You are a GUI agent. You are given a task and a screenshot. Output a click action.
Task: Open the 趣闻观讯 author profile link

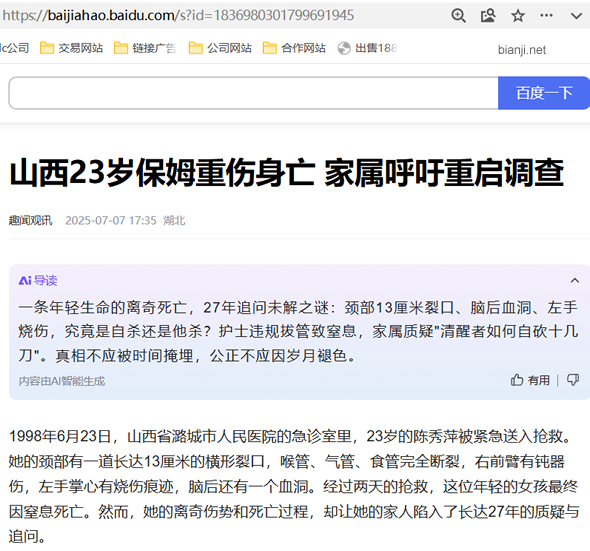pos(30,220)
